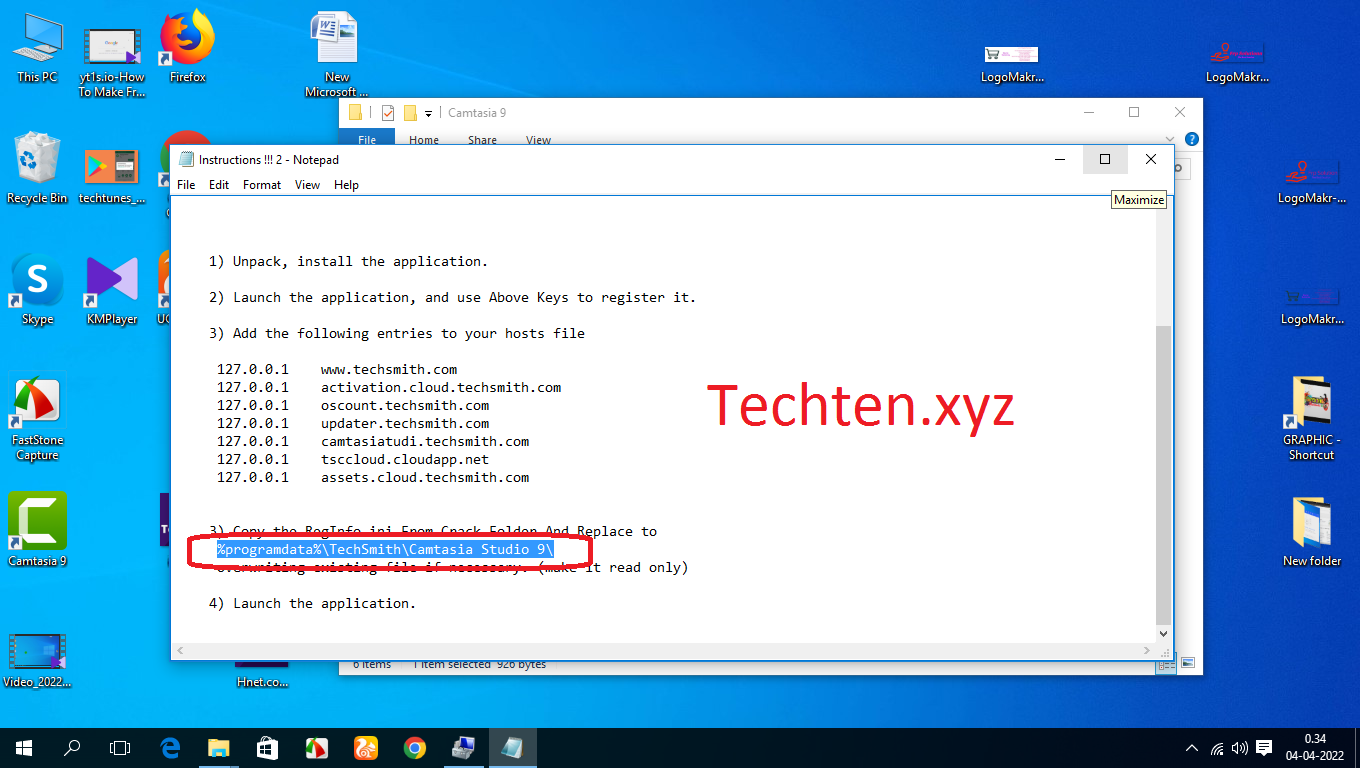Open File Explorer from the taskbar
Screen dimensions: 1360x768
coord(218,748)
